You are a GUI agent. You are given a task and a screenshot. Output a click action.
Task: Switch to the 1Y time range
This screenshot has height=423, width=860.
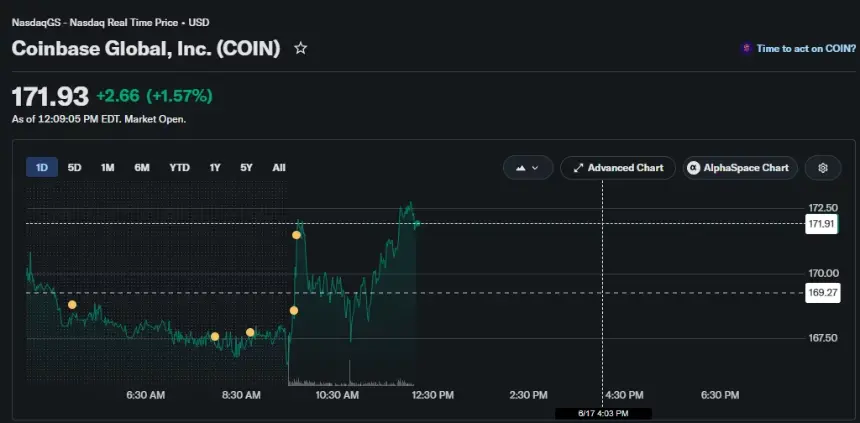215,167
